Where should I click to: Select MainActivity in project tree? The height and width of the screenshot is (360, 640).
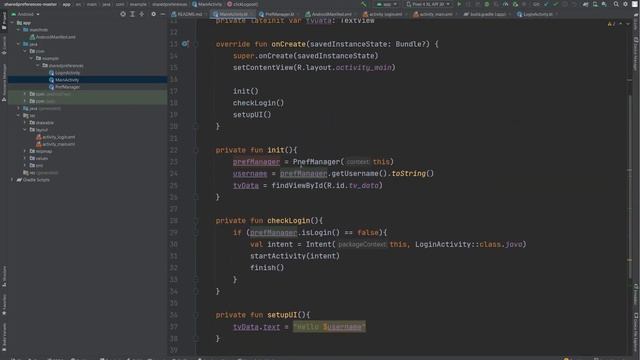[67, 80]
